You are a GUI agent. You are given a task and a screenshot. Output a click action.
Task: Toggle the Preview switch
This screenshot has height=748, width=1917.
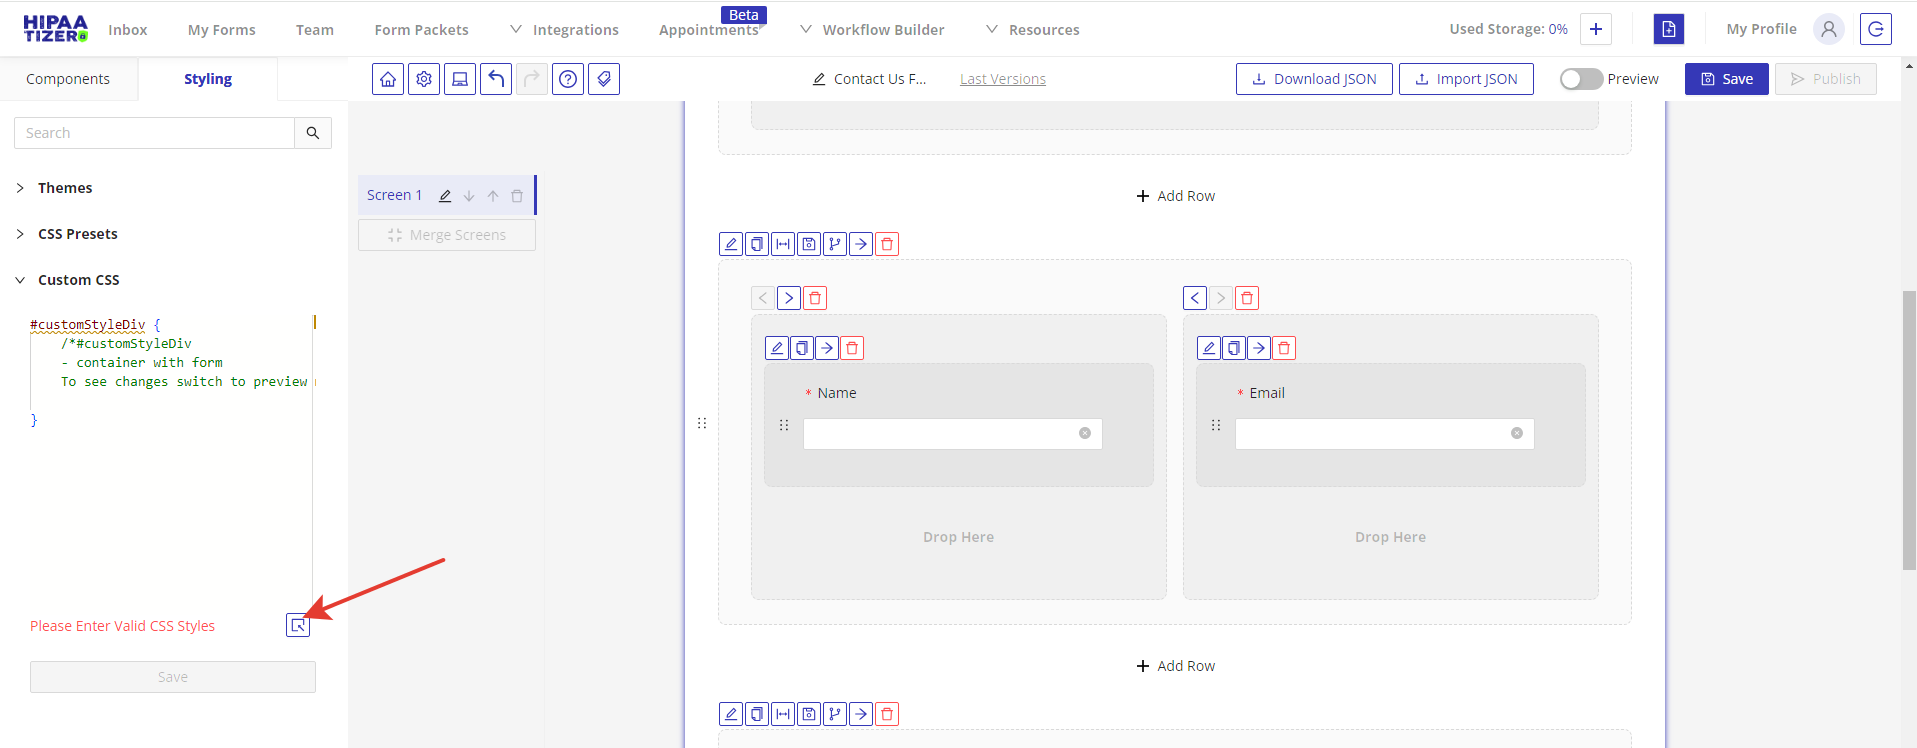(x=1581, y=79)
